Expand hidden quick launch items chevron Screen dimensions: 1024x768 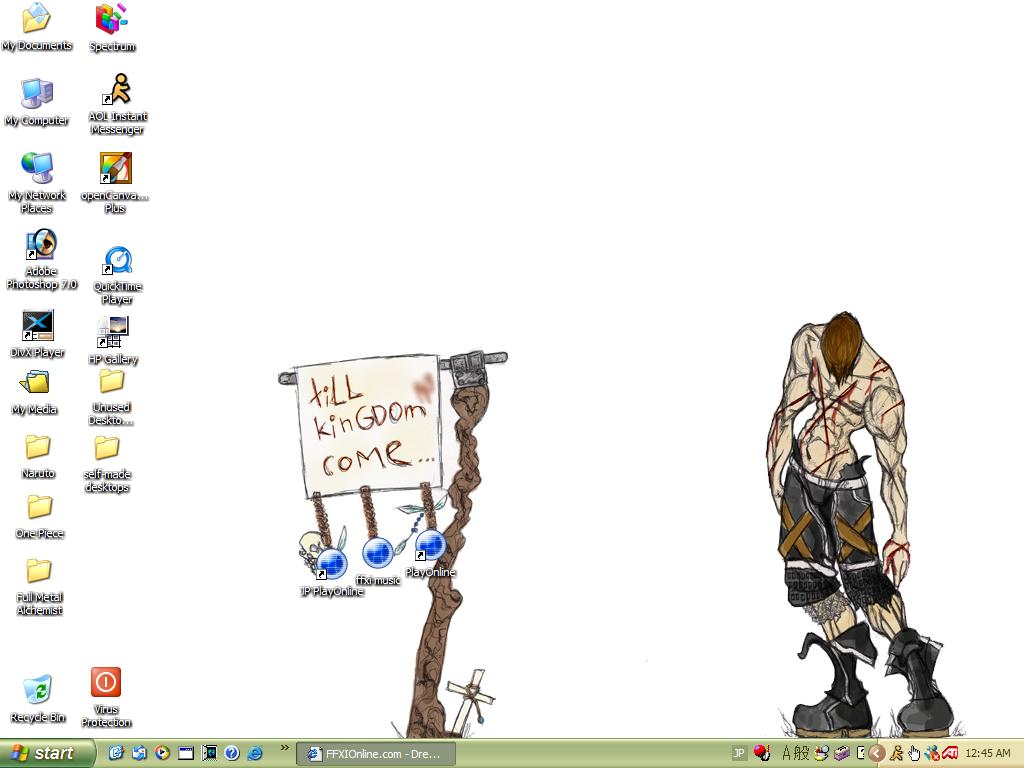click(x=285, y=748)
